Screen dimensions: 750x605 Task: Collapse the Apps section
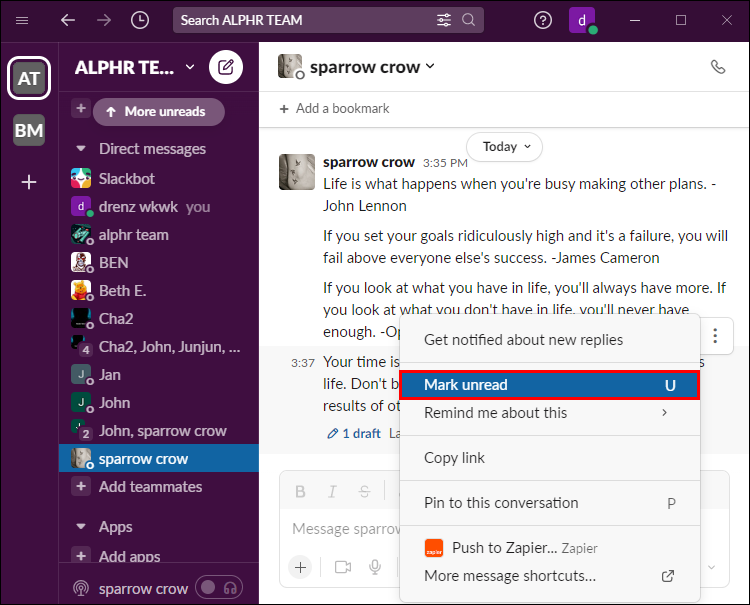coord(80,526)
